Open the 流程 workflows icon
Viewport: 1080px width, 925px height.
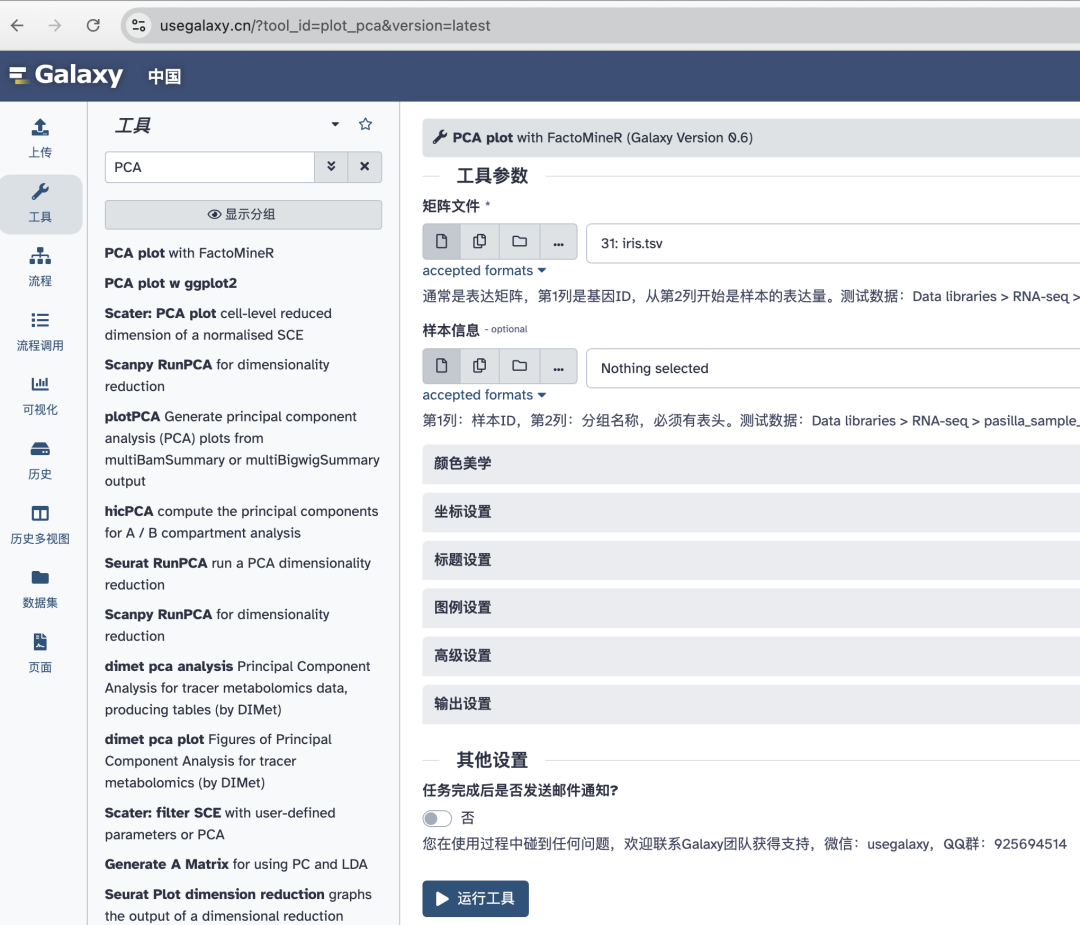click(39, 262)
